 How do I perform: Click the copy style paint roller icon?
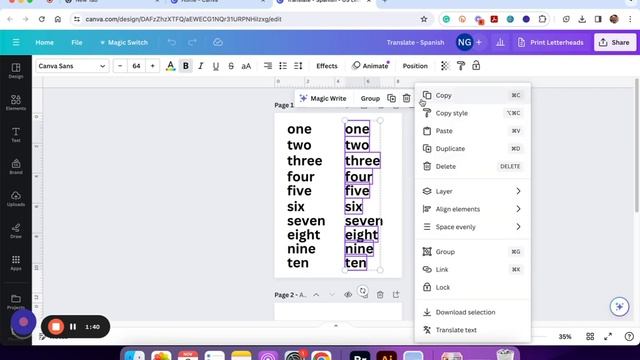(x=461, y=66)
